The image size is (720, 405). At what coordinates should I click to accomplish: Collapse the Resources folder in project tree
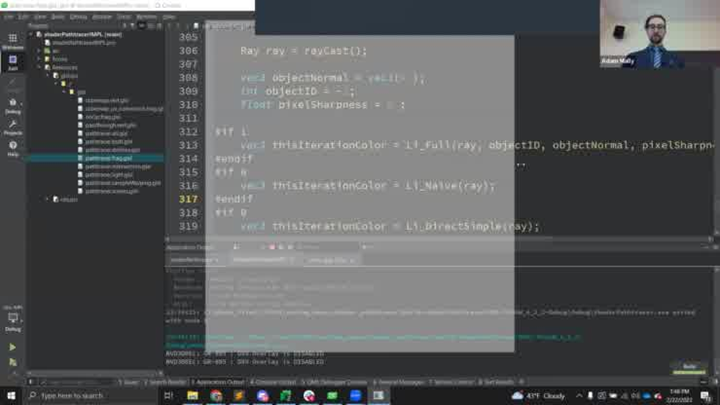click(x=39, y=67)
